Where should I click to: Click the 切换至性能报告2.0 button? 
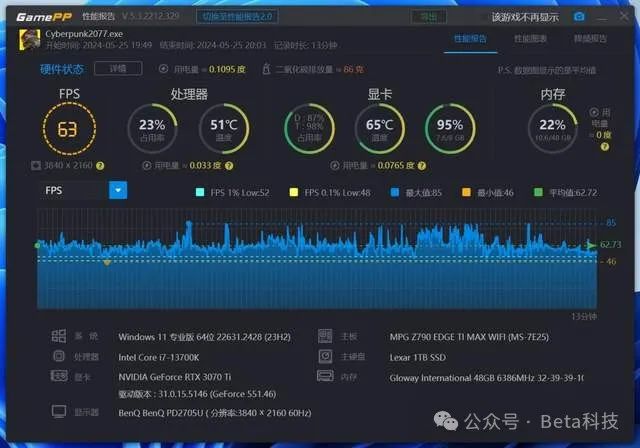[237, 17]
